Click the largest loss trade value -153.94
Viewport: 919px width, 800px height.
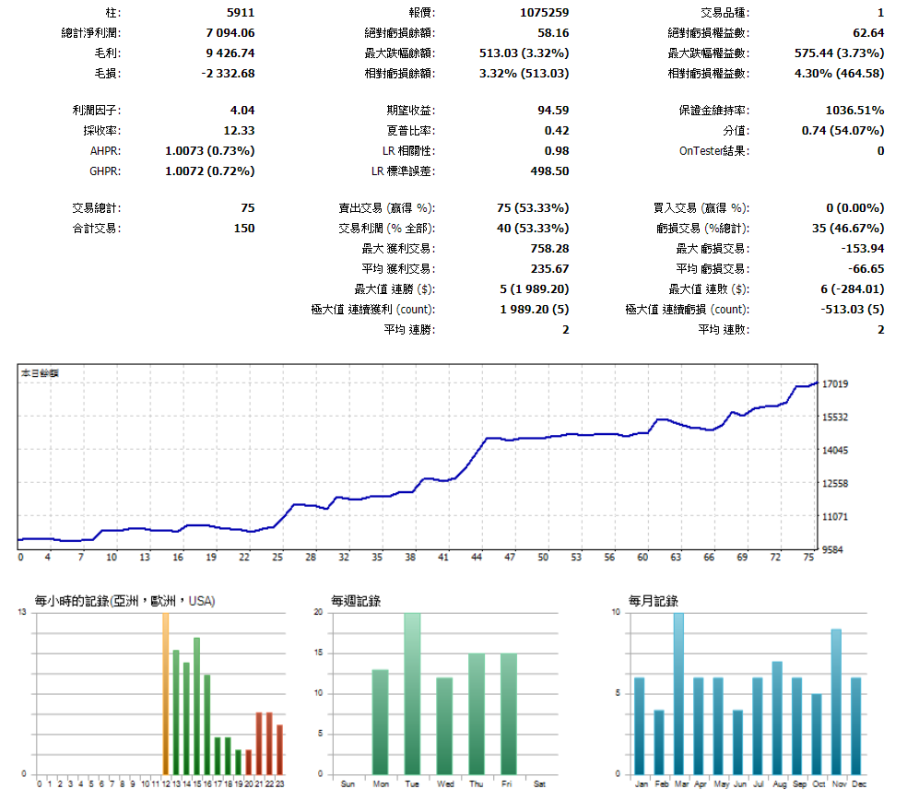(860, 247)
